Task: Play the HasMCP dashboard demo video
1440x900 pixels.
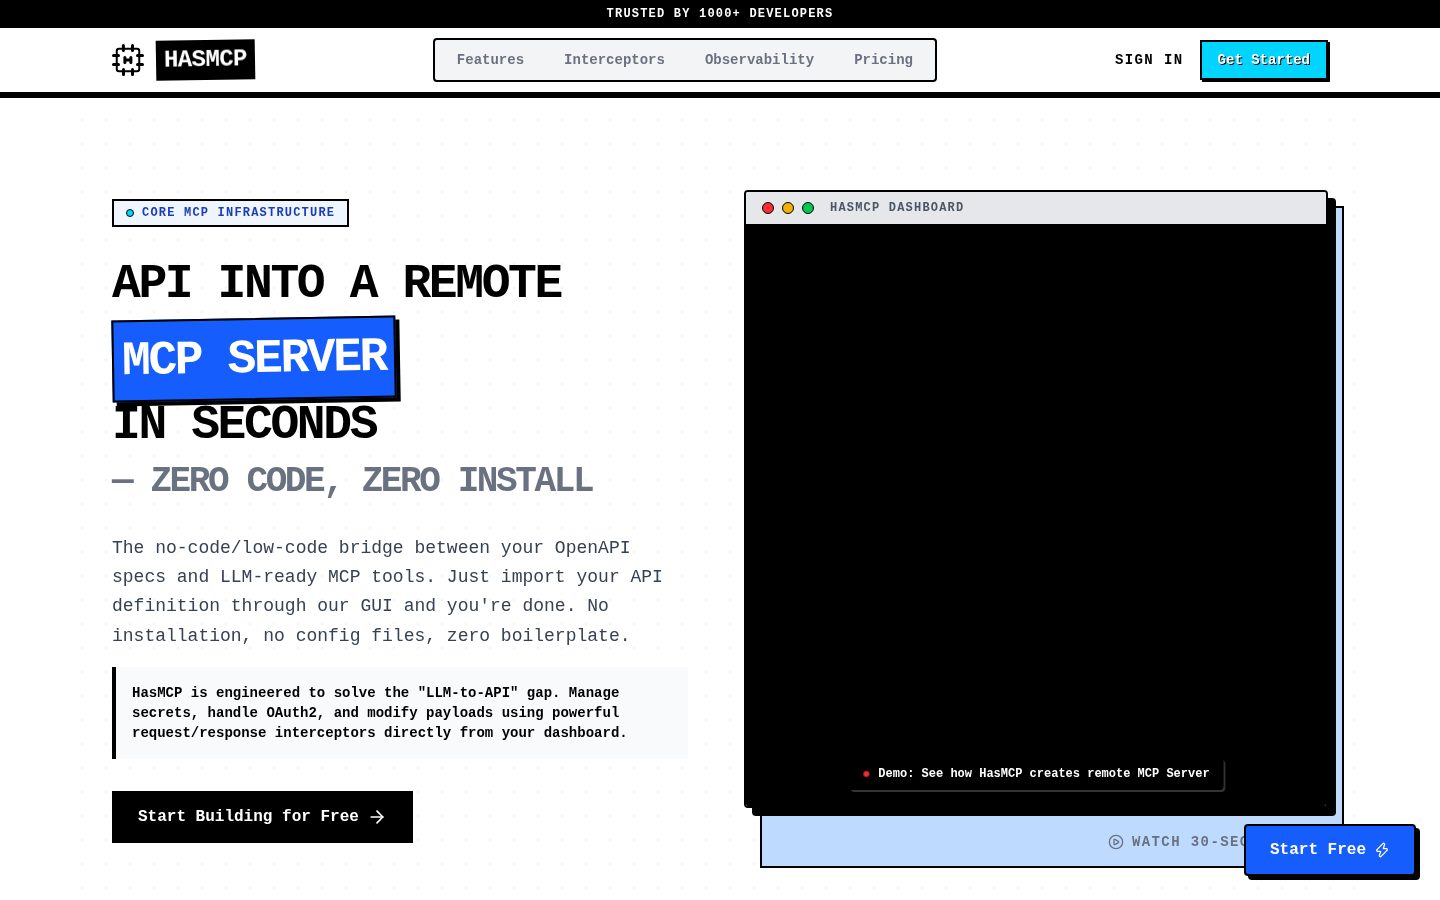Action: click(1036, 515)
